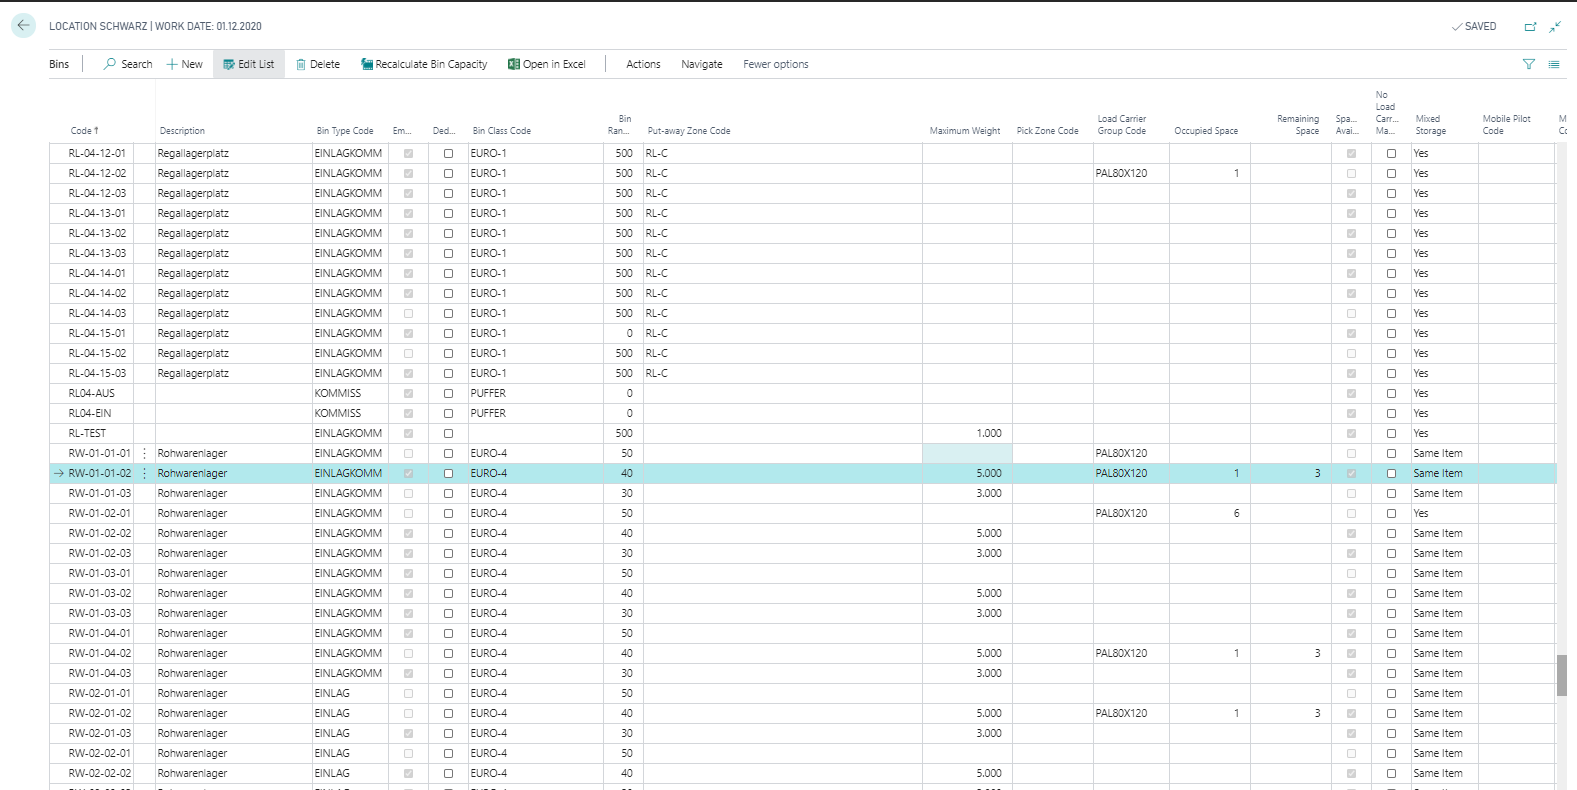This screenshot has width=1577, height=790.
Task: Check No Load Carrier box for RW-01-01-02
Action: coord(1391,474)
